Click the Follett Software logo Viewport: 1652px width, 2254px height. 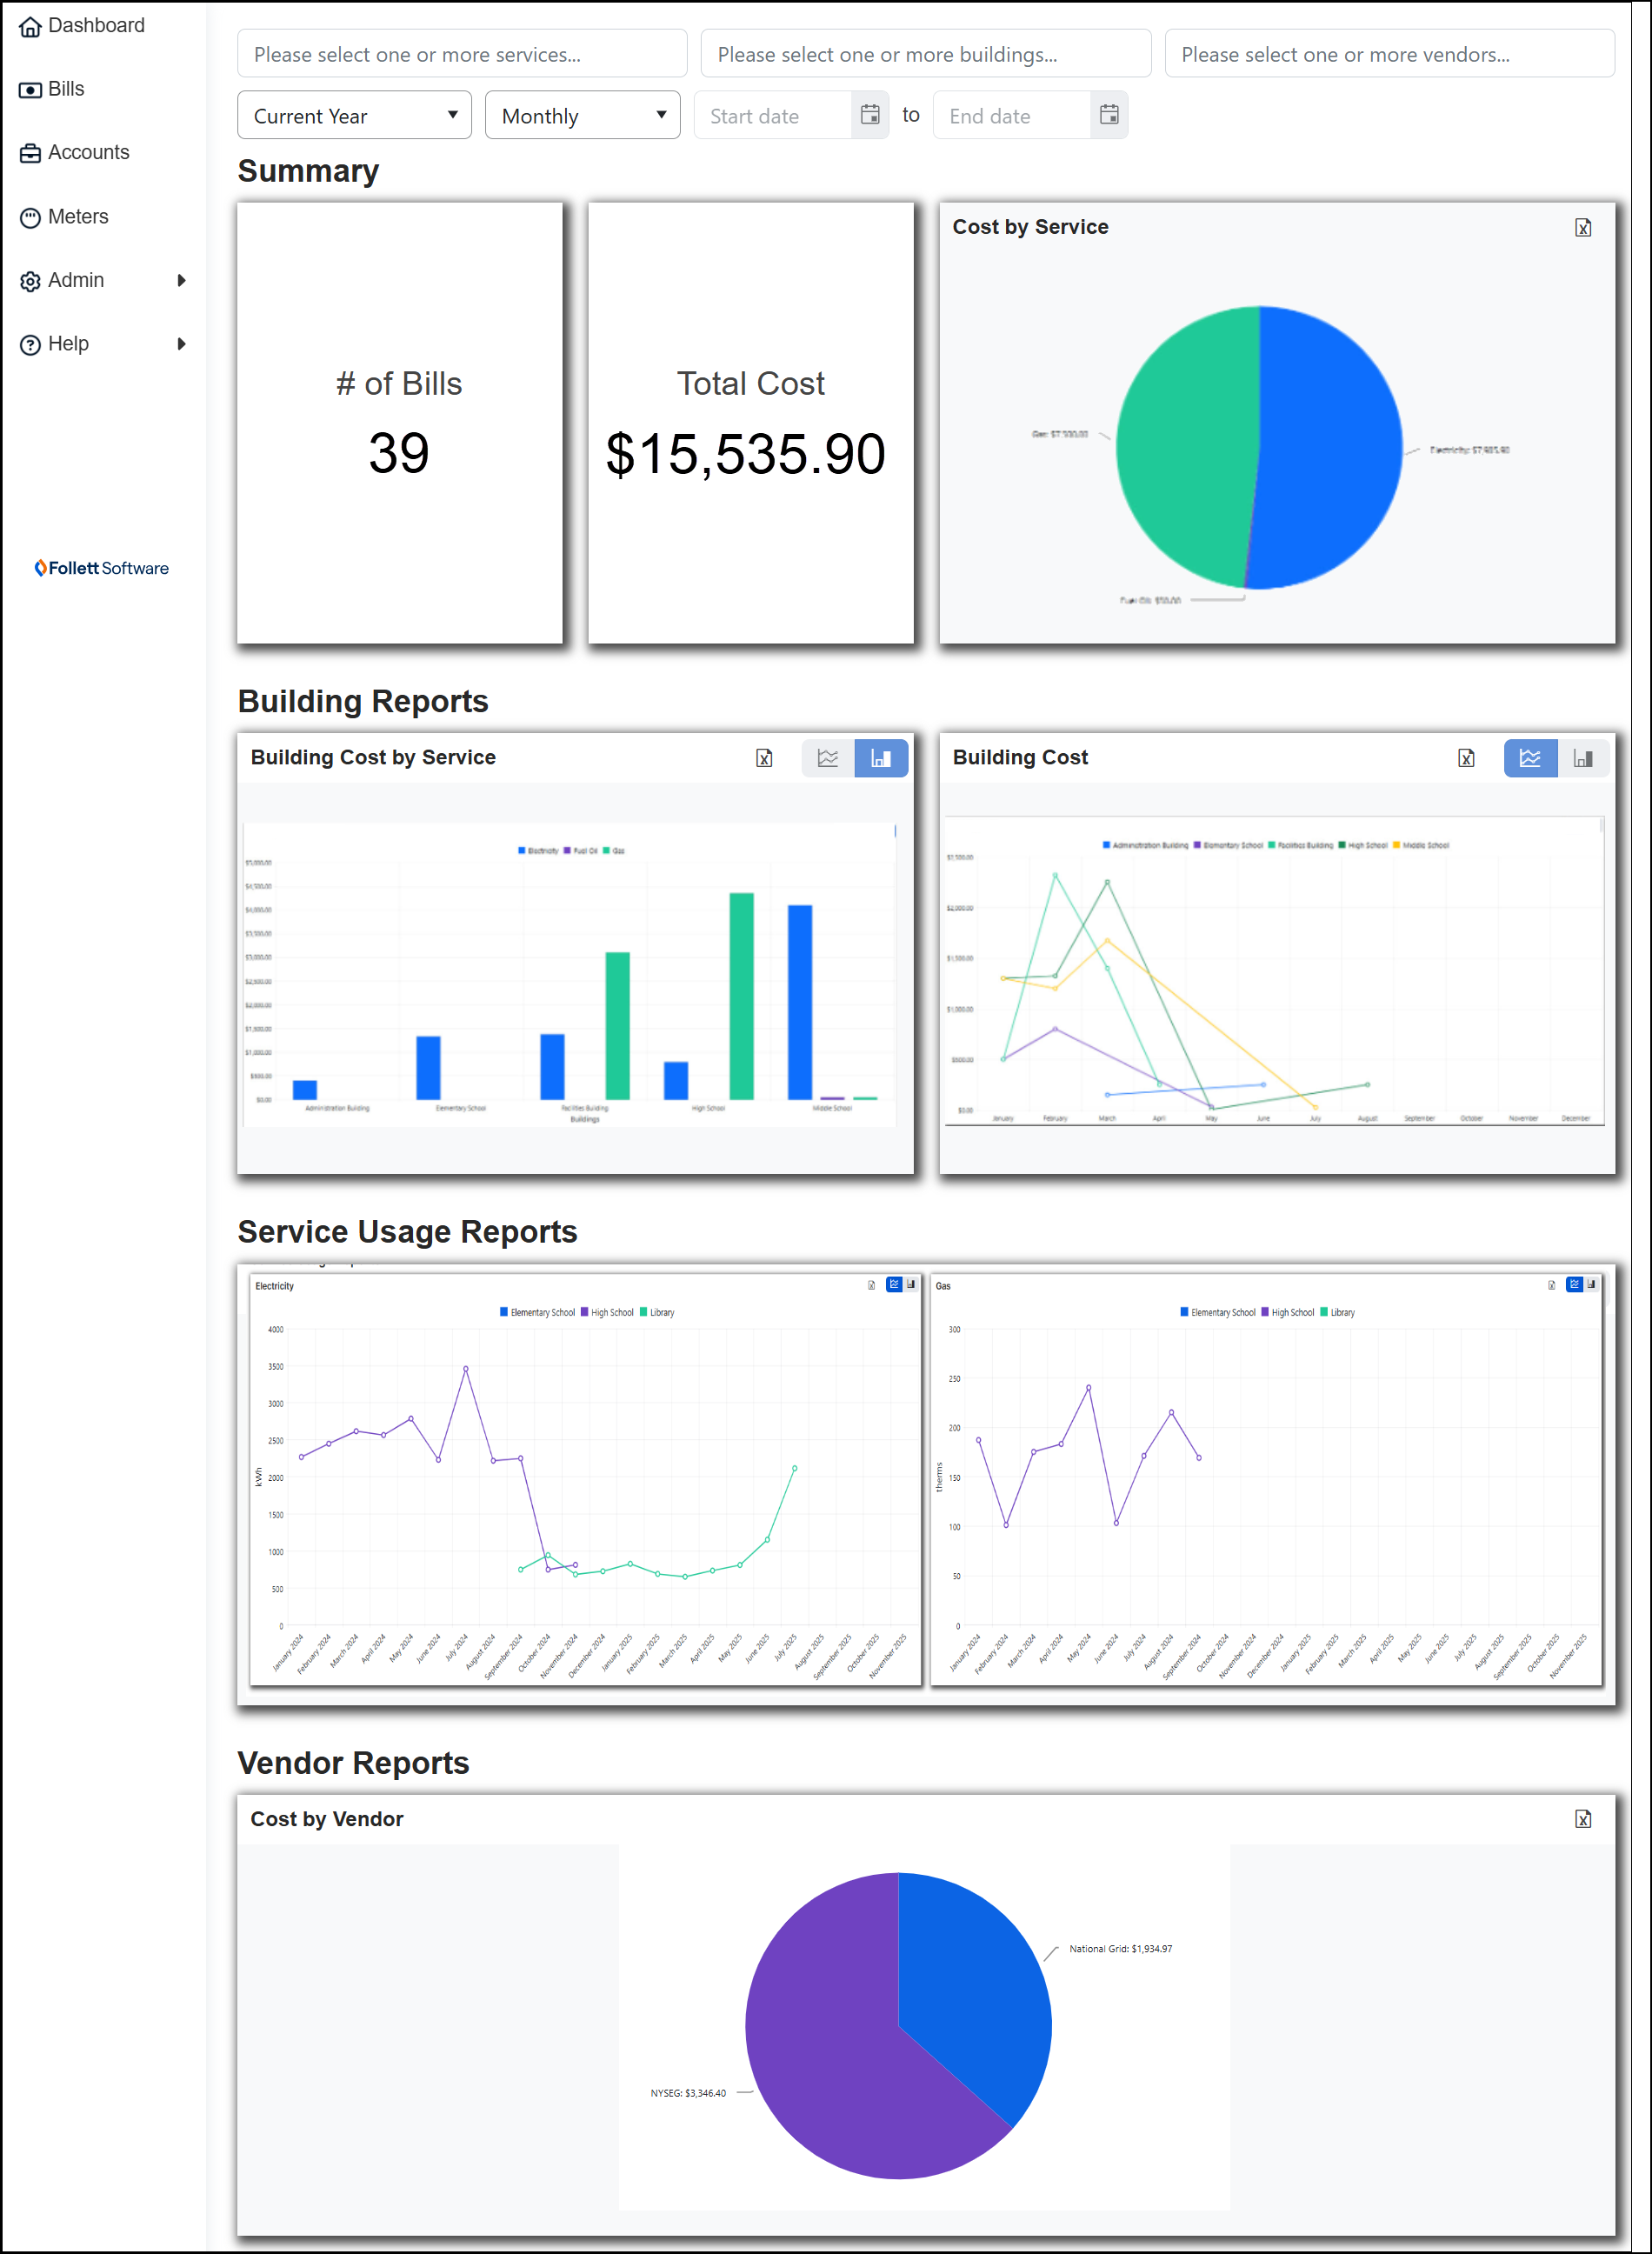click(x=102, y=568)
